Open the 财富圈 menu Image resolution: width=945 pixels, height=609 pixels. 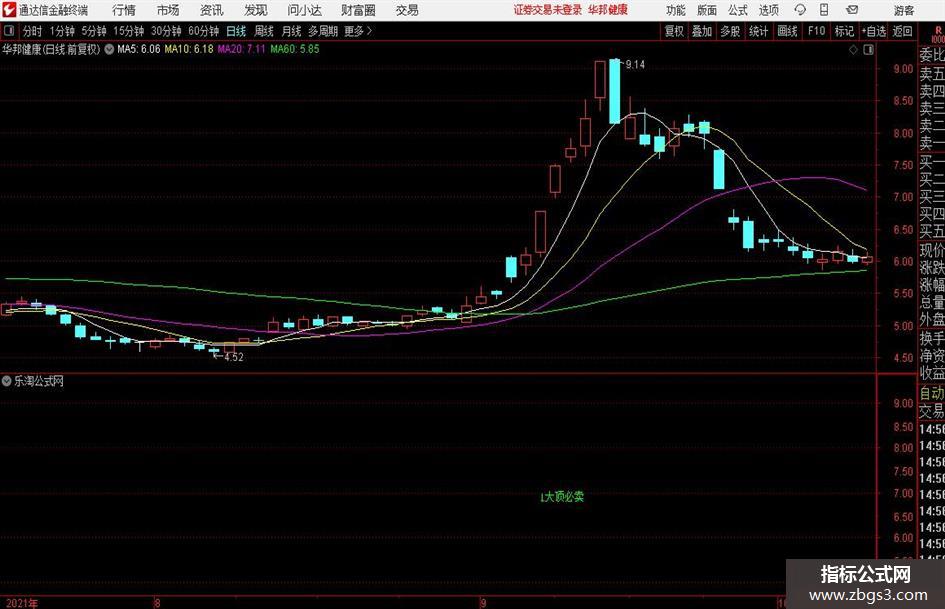pyautogui.click(x=359, y=10)
